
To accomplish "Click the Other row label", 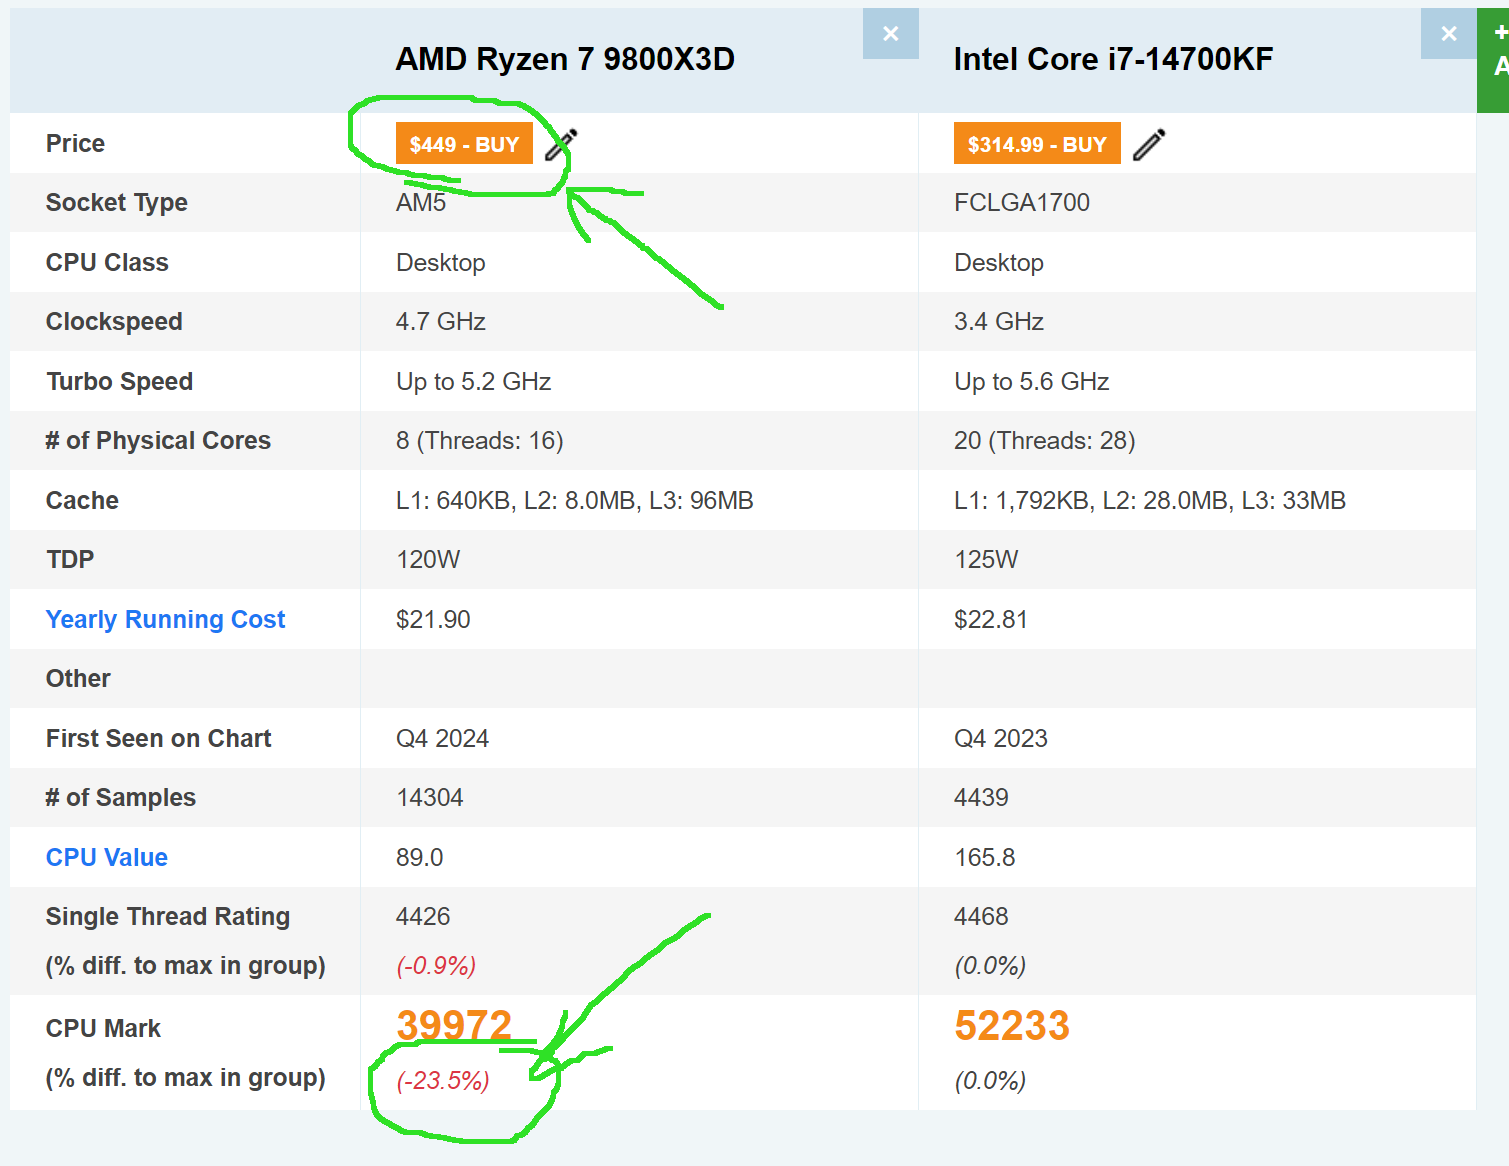I will click(x=78, y=678).
